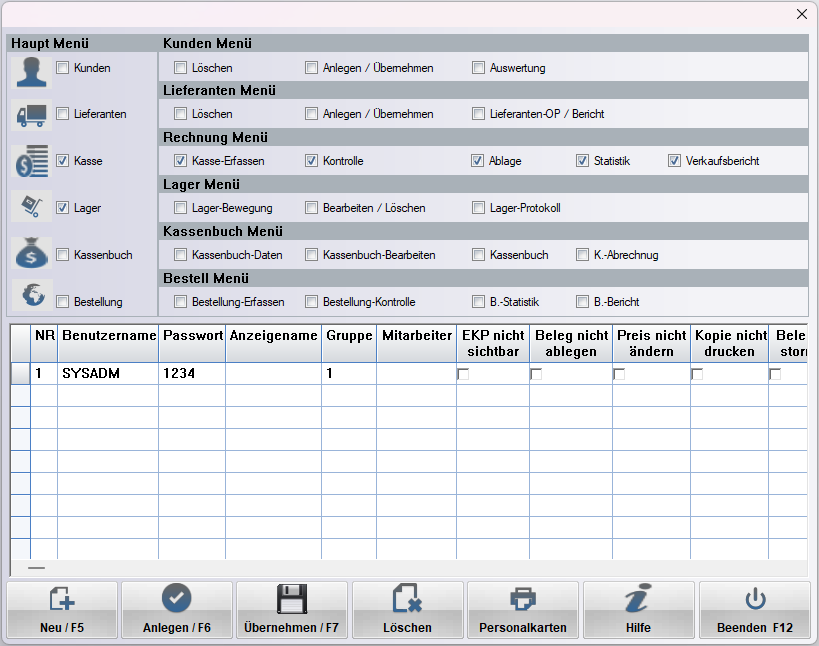
Task: Toggle Kopie nicht drucken for SYSADM
Action: pyautogui.click(x=697, y=374)
